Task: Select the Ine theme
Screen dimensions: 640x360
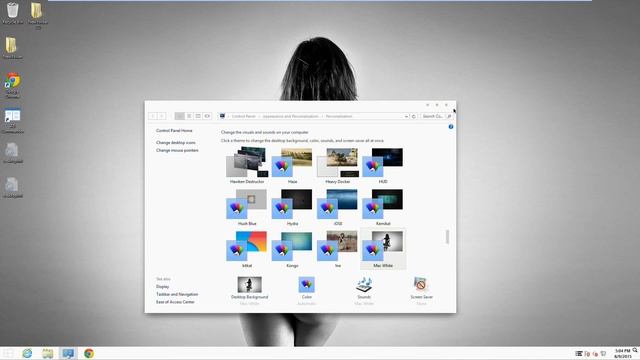Action: (x=338, y=249)
